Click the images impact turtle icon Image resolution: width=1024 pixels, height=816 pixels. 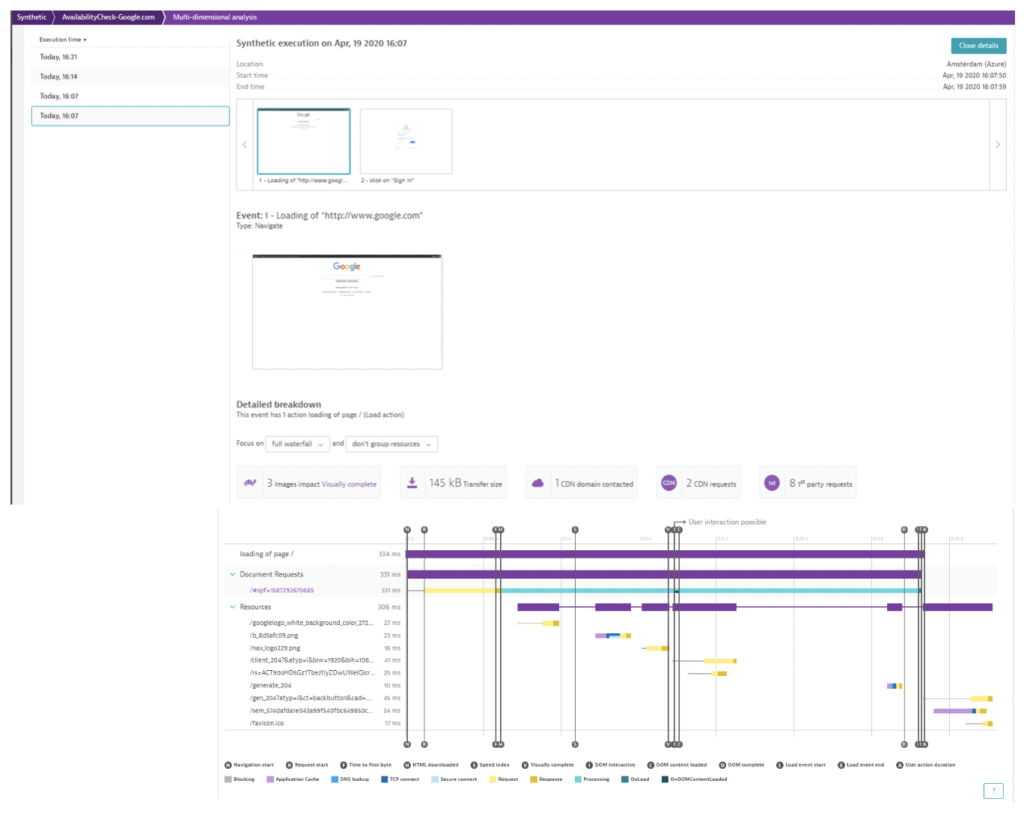click(249, 482)
